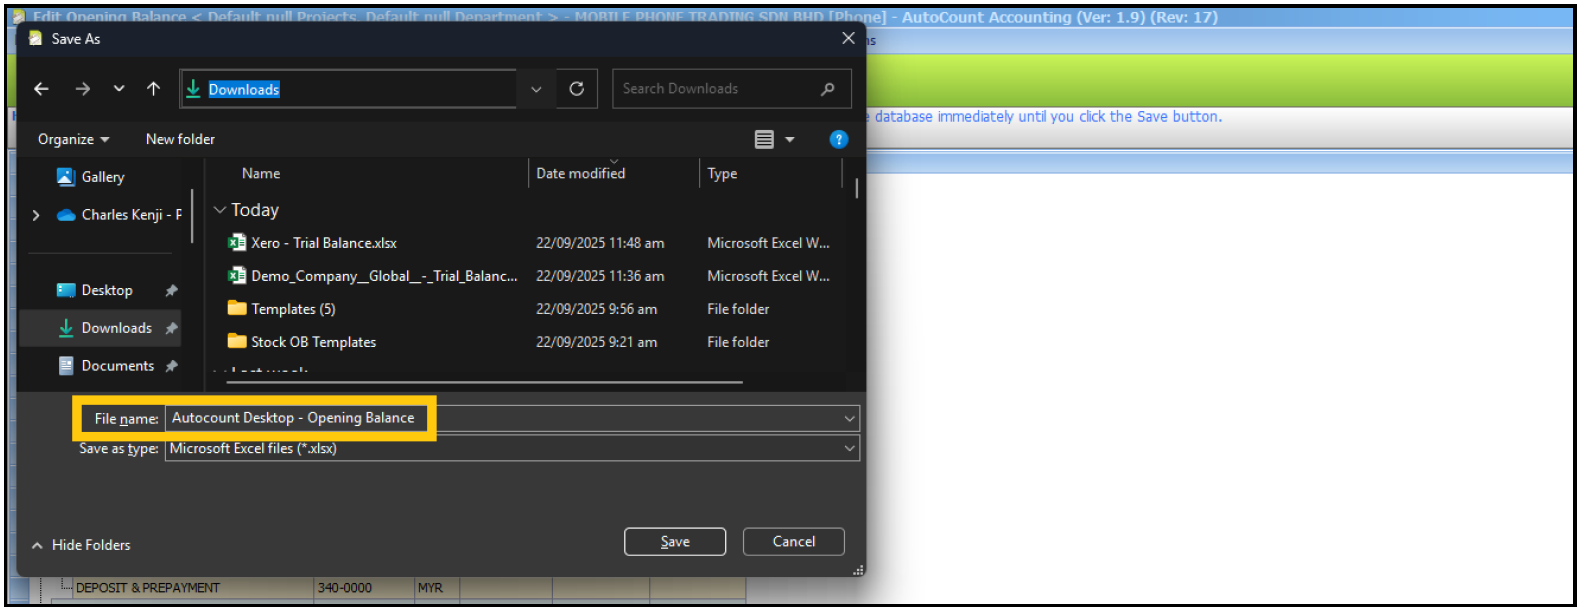The height and width of the screenshot is (612, 1581).
Task: Select Xero - Trial Balance.xlsx file
Action: (324, 243)
